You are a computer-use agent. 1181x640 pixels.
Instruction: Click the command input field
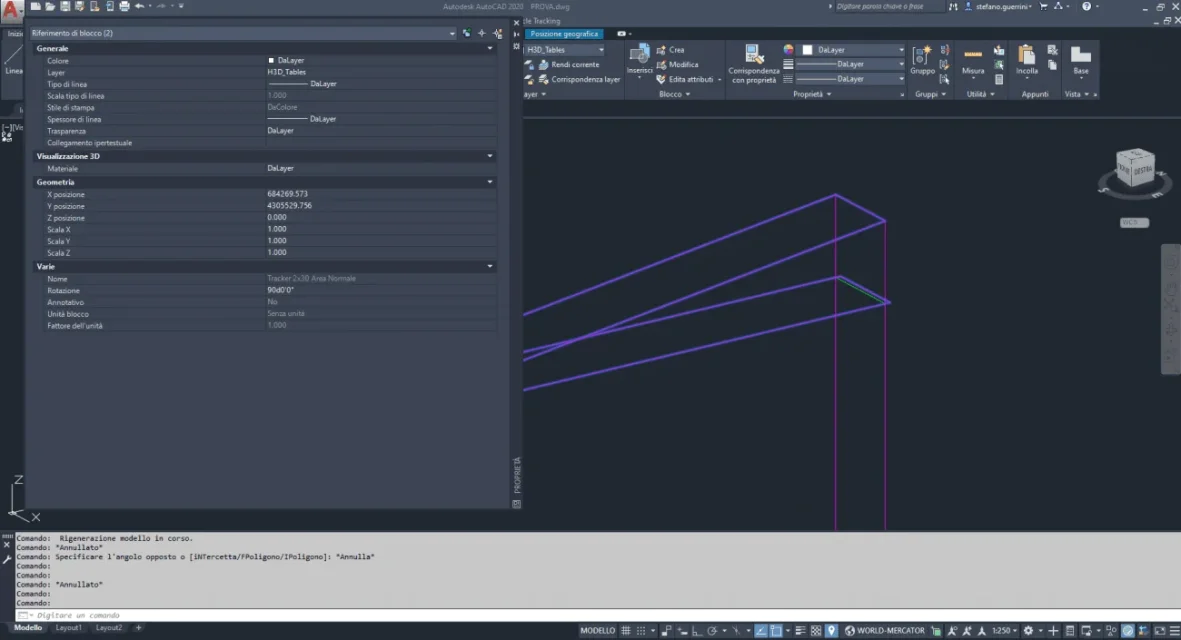[597, 615]
